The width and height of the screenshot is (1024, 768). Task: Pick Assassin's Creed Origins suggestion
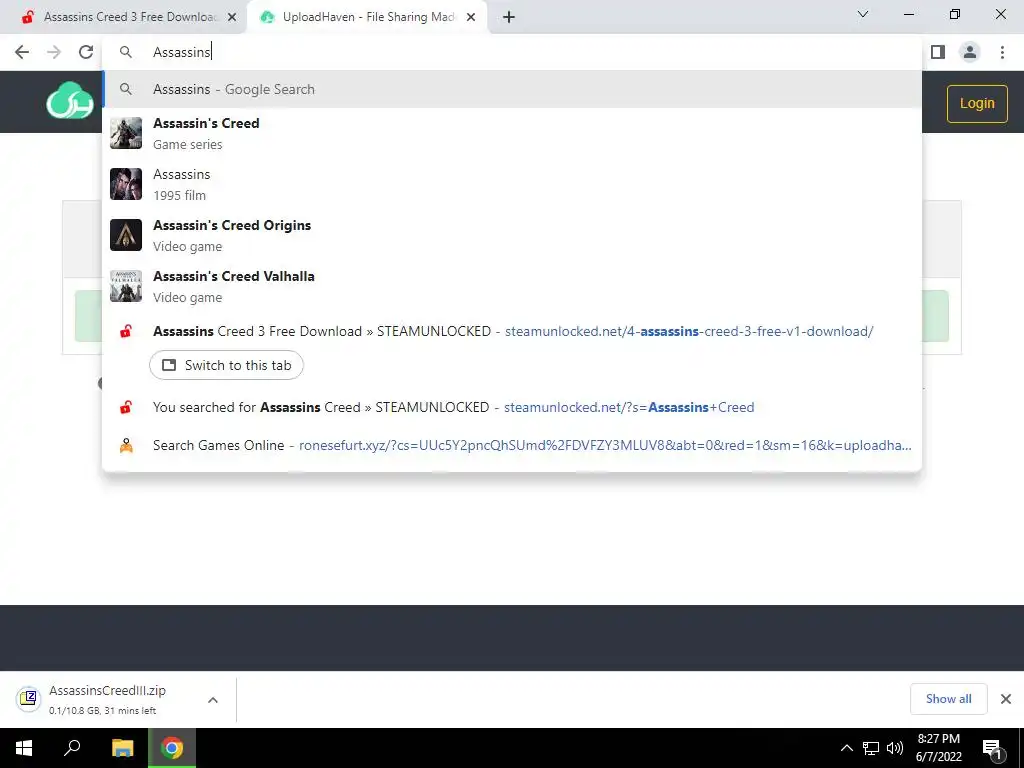[x=512, y=235]
